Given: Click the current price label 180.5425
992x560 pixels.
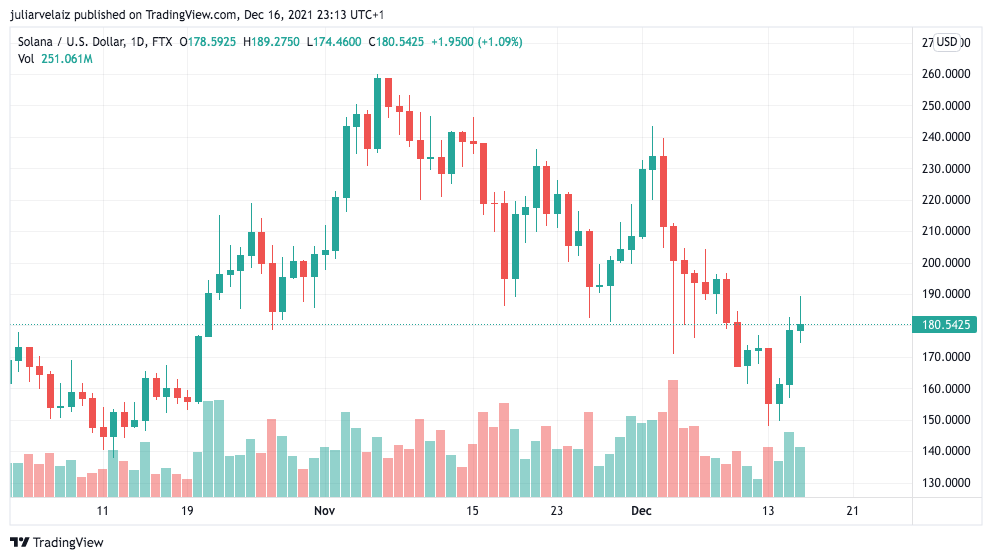Looking at the screenshot, I should pos(943,325).
